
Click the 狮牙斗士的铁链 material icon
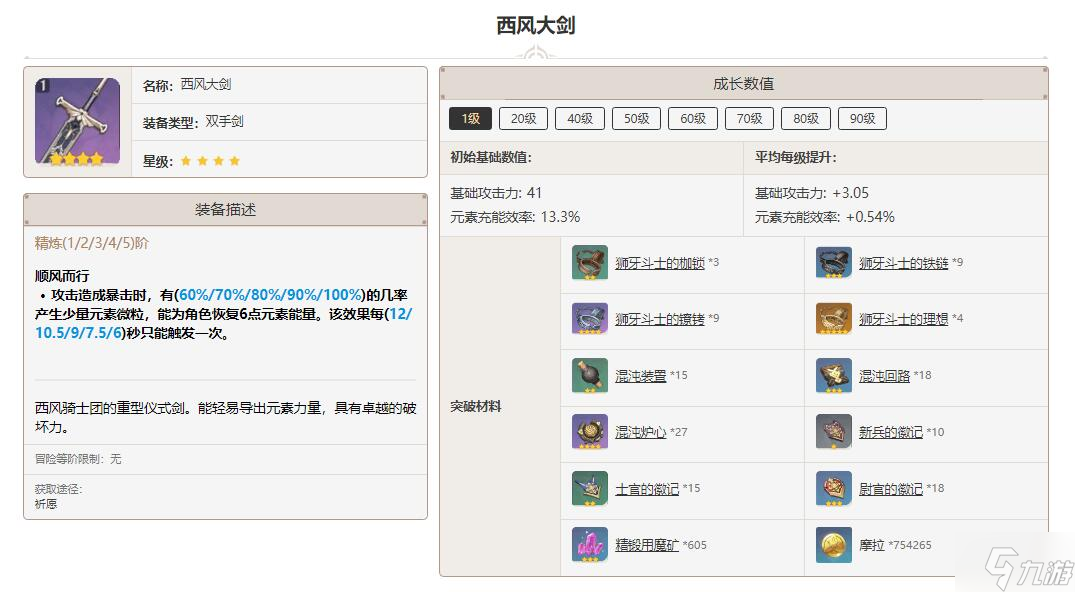click(834, 263)
